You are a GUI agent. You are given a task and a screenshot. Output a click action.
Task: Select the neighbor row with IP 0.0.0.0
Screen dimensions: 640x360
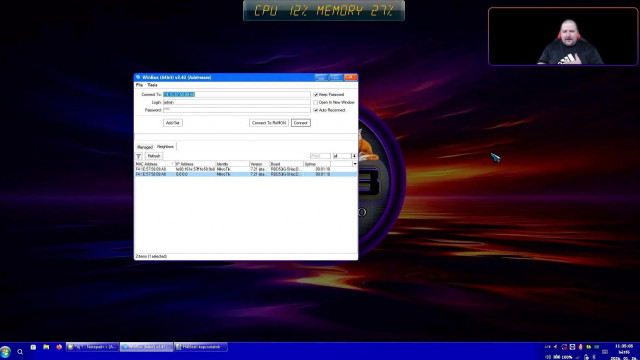point(246,174)
